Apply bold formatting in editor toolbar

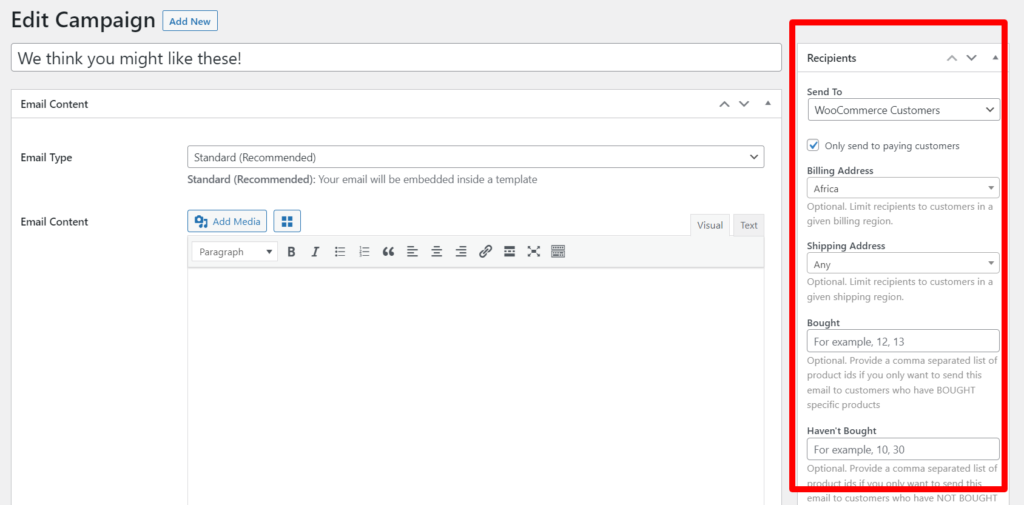(x=291, y=252)
